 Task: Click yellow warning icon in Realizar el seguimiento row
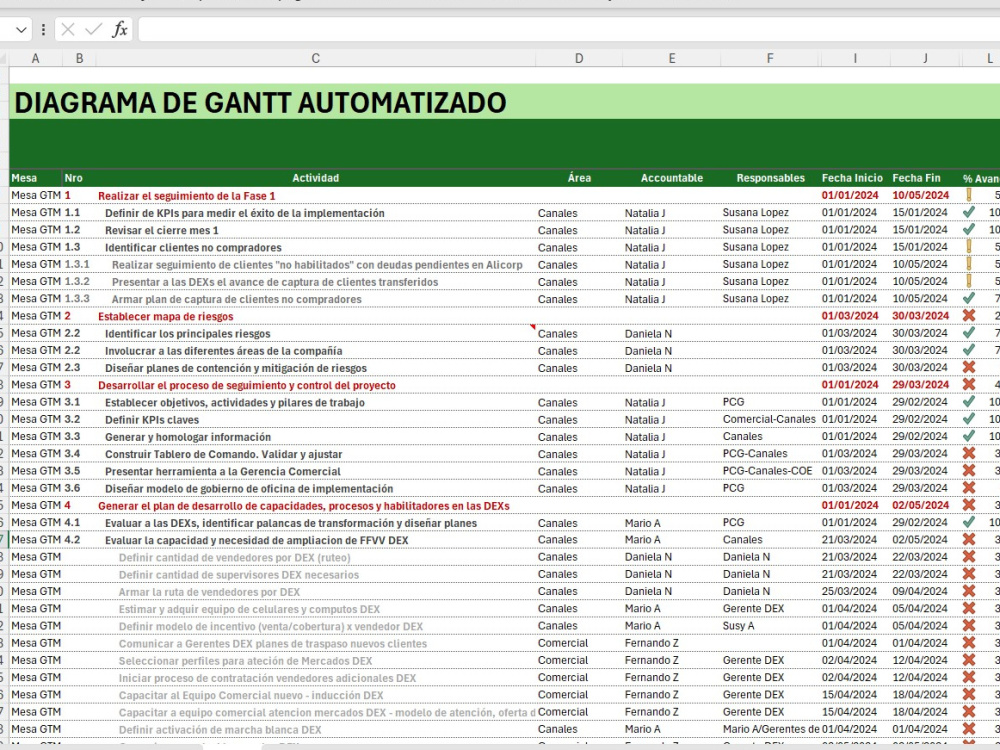pos(969,195)
